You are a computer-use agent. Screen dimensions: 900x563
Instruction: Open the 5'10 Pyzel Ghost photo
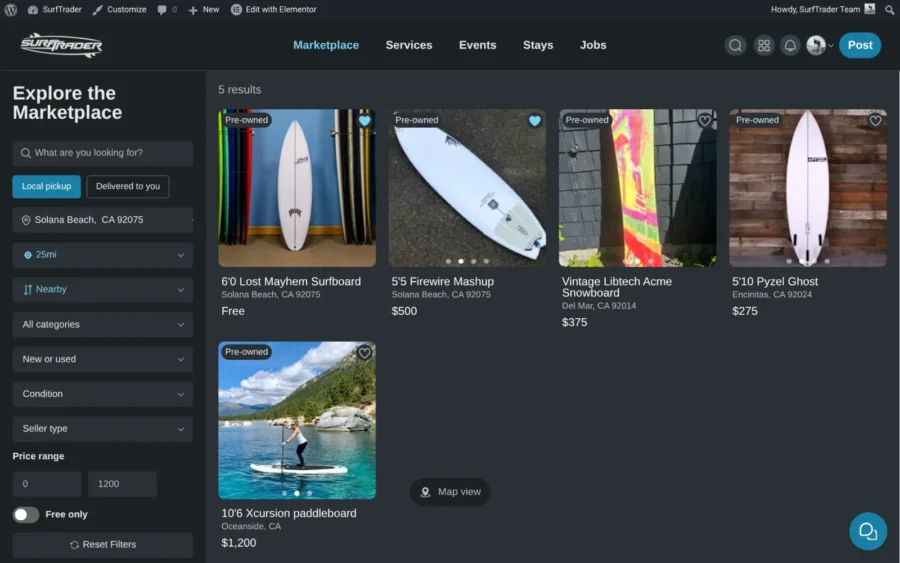[x=808, y=188]
